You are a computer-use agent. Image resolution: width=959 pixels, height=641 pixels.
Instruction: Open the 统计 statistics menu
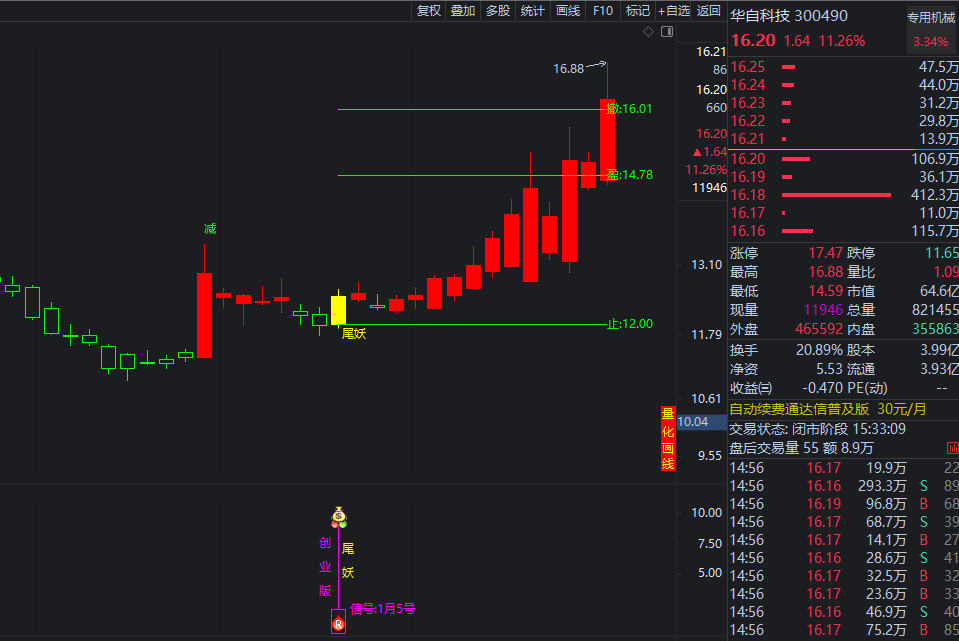[533, 11]
